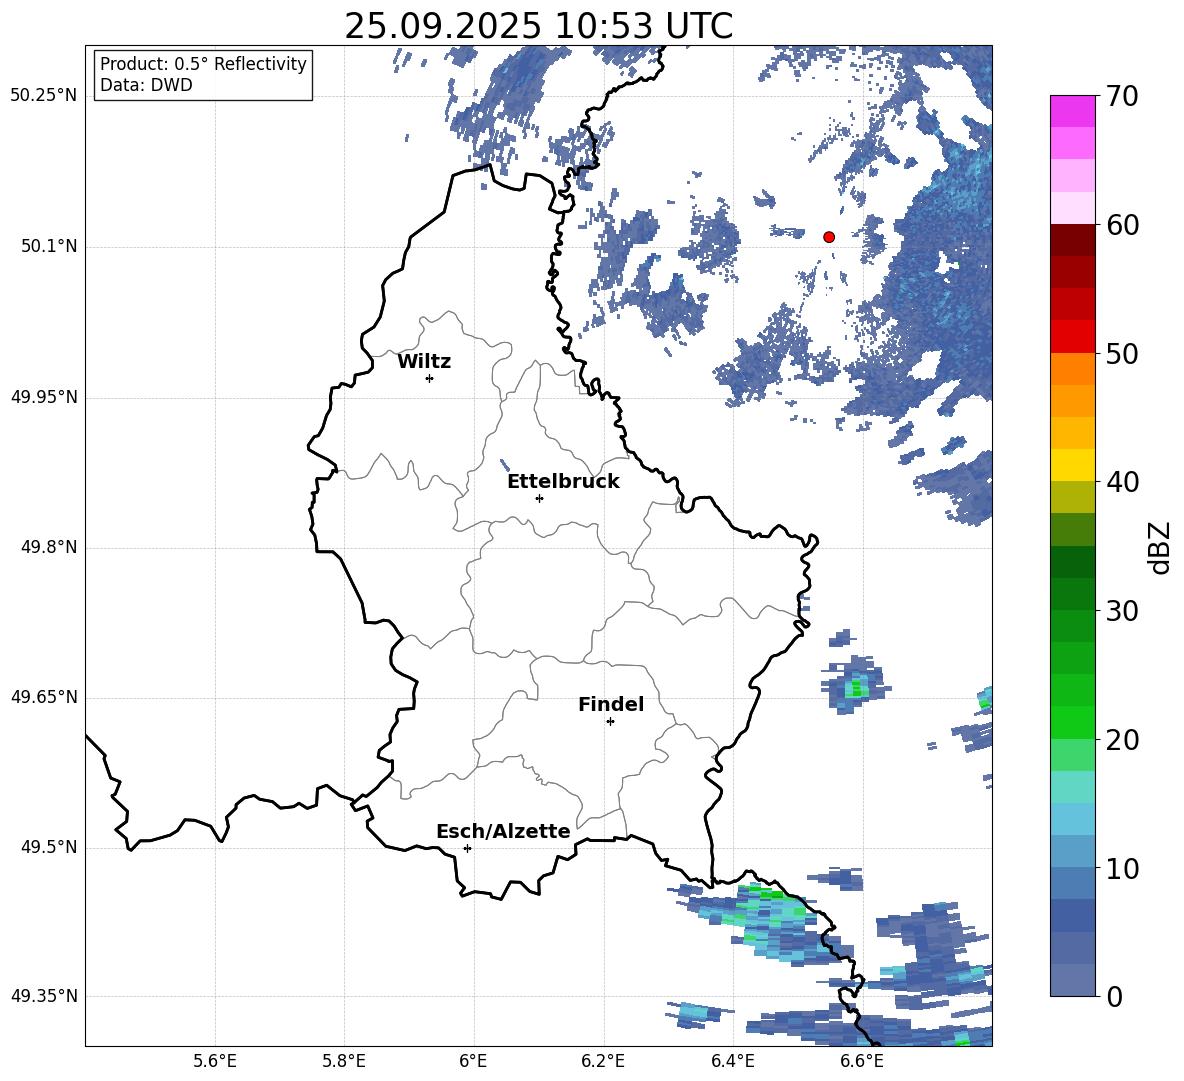Image resolution: width=1184 pixels, height=1081 pixels.
Task: Click the 30 value on colorbar
Action: coord(1122,611)
